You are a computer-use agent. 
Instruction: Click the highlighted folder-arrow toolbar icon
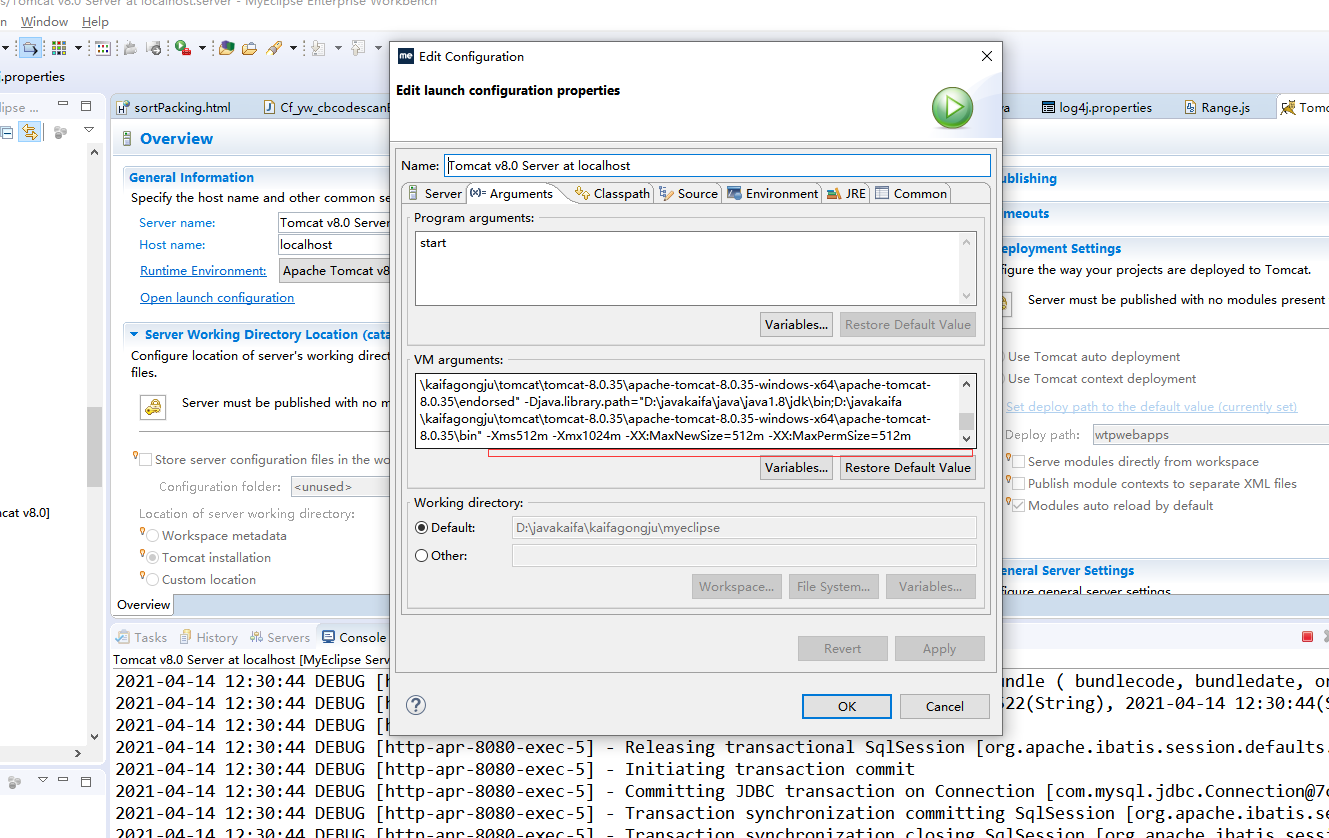tap(30, 48)
